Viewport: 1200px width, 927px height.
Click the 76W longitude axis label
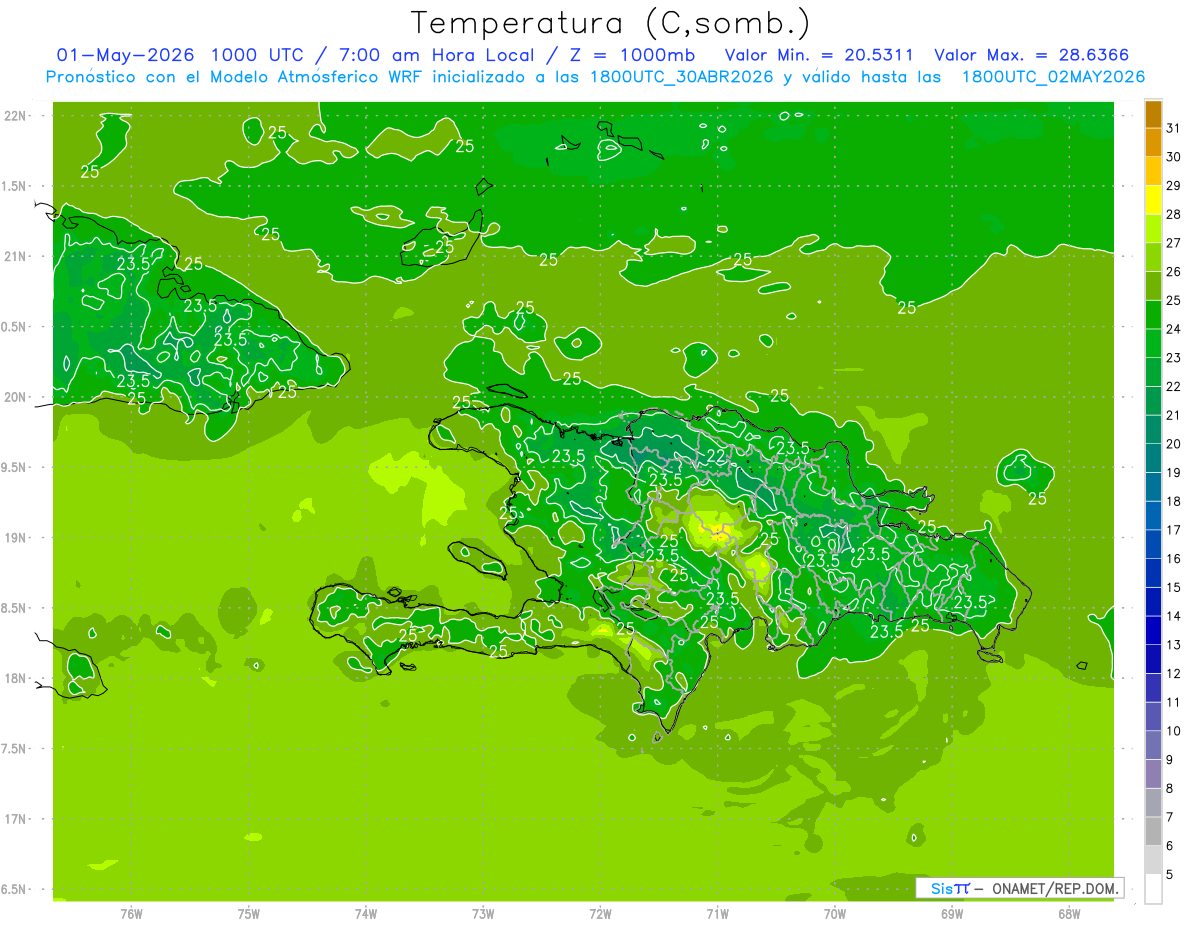click(131, 913)
